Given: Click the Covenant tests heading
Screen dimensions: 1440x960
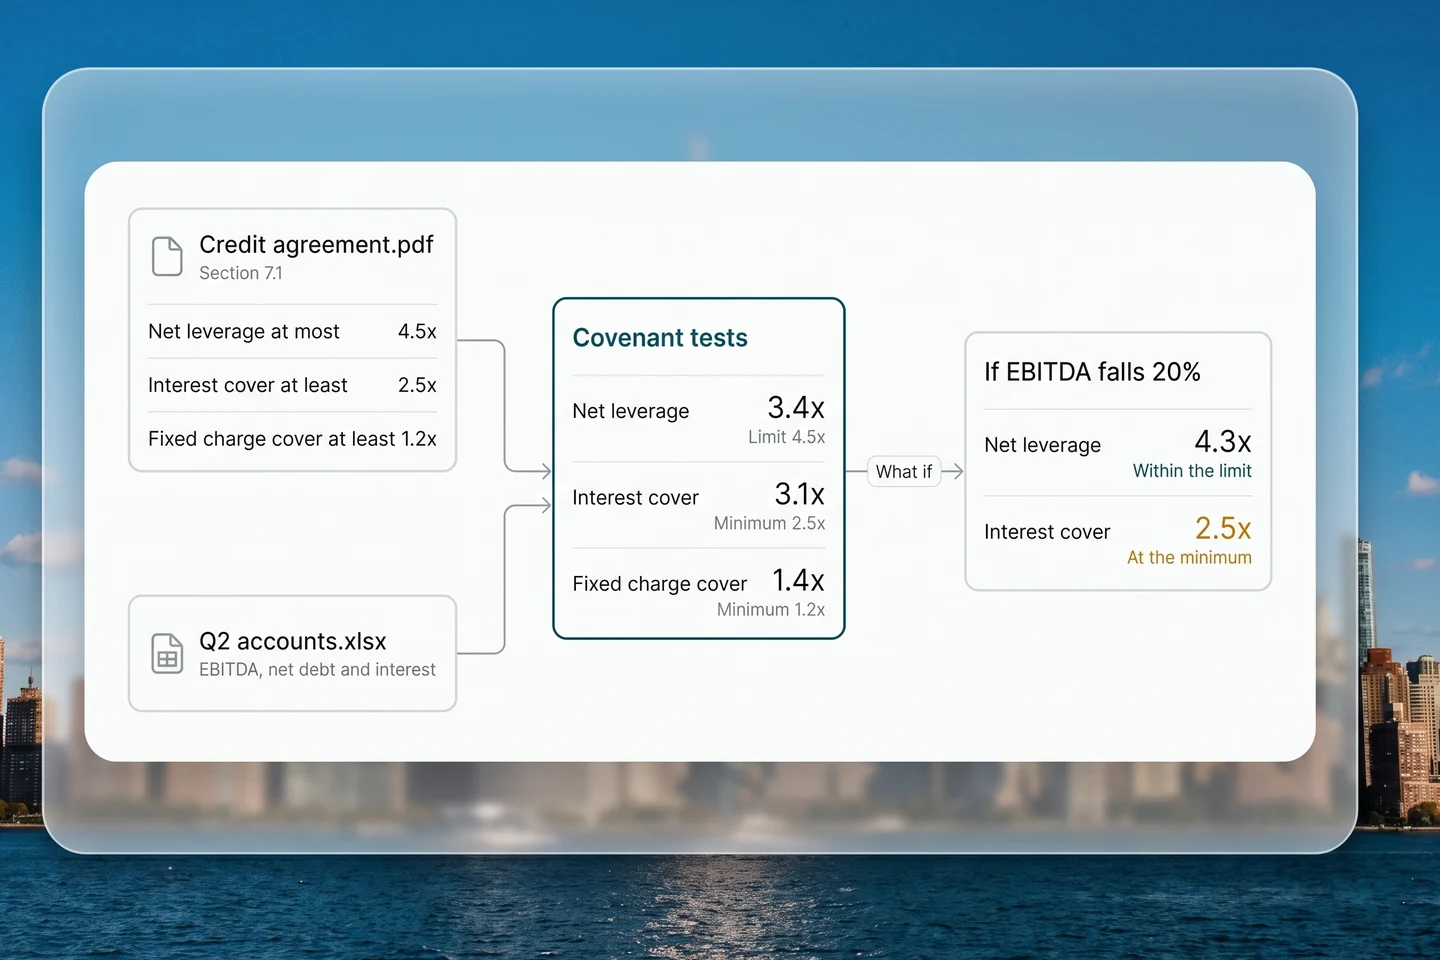Looking at the screenshot, I should (x=660, y=338).
